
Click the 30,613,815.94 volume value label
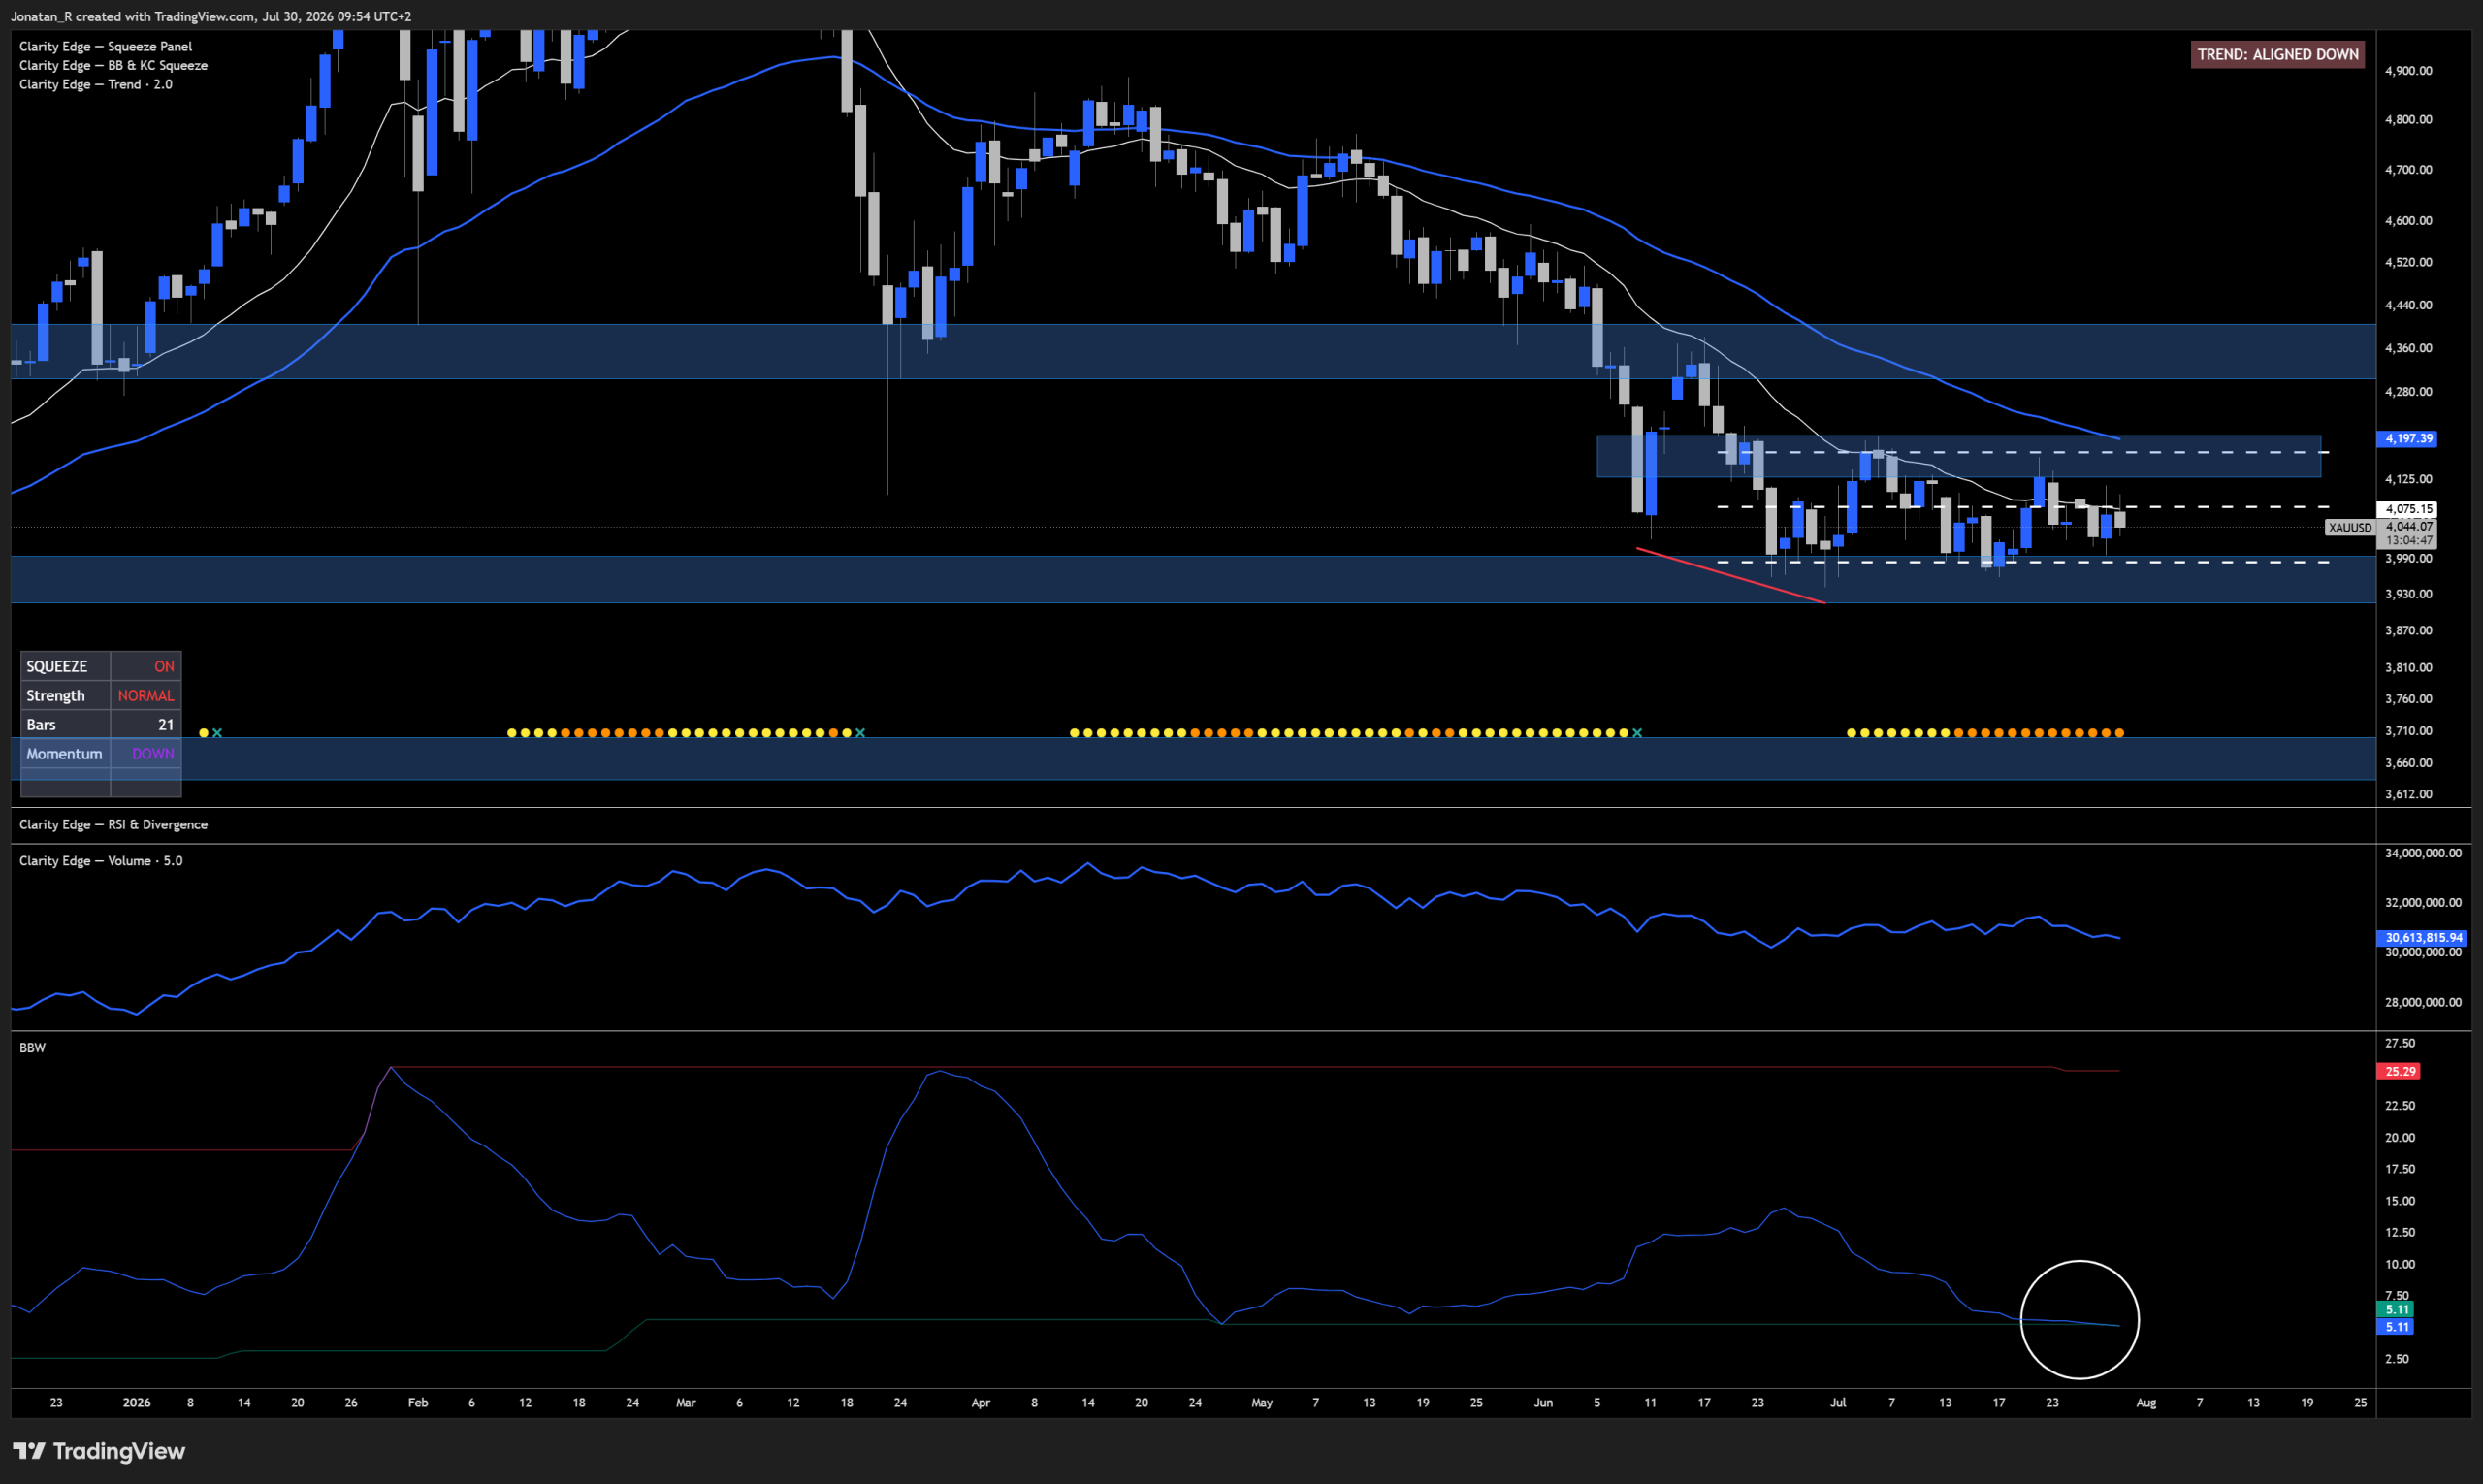2423,937
